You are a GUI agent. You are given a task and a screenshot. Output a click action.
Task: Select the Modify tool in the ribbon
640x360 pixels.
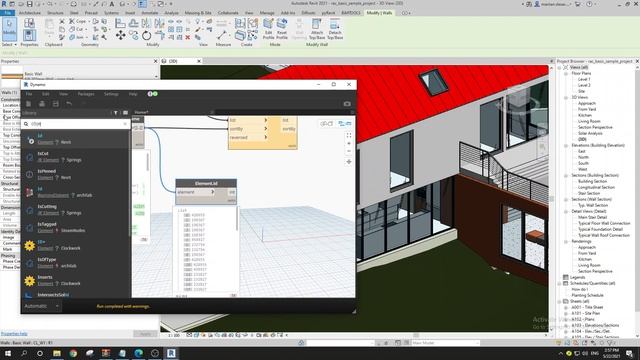(x=9, y=29)
